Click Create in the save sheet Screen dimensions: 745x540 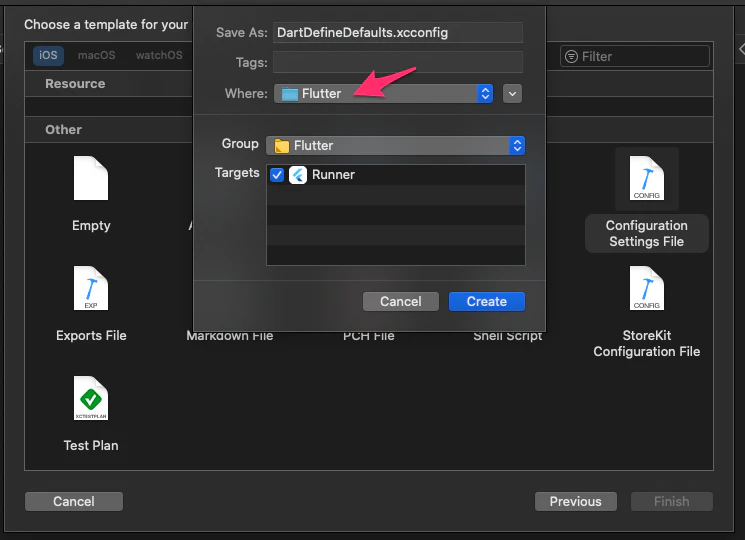pos(487,302)
